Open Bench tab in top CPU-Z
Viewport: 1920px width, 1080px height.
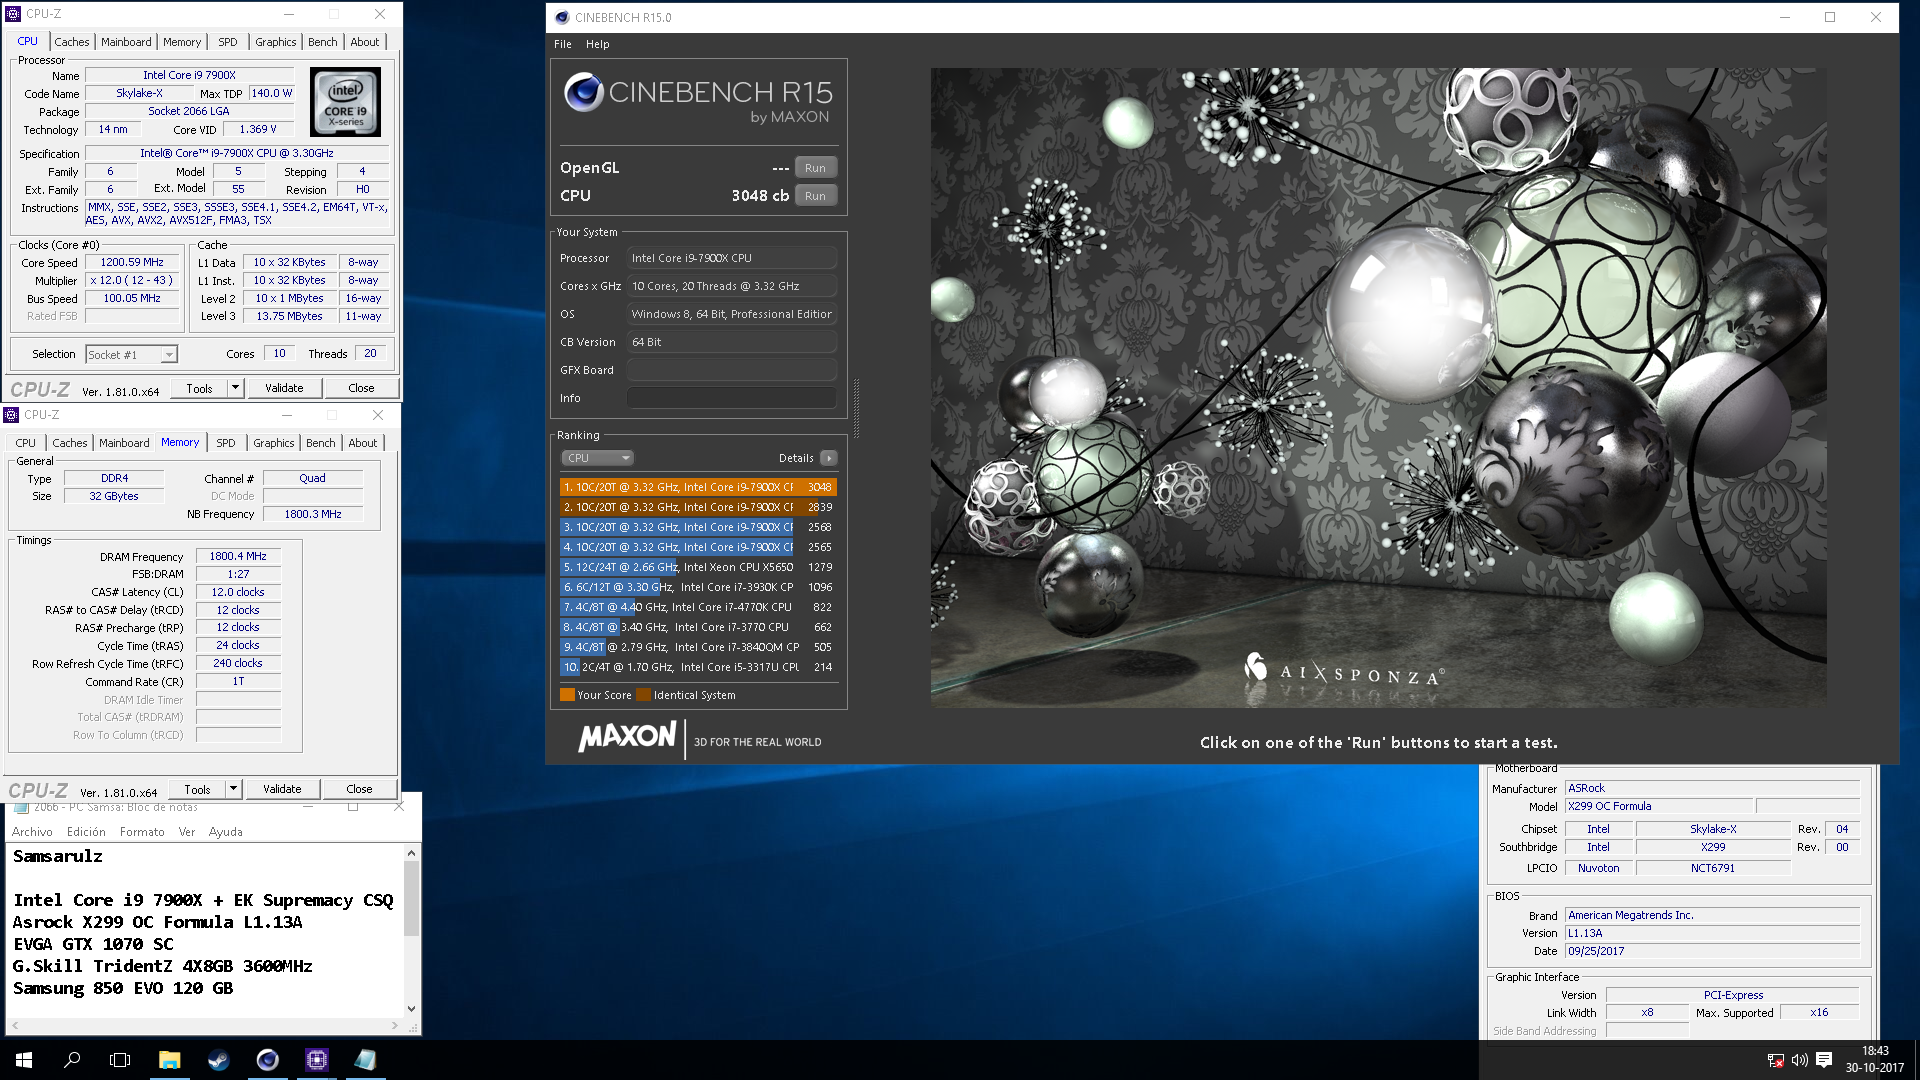(322, 42)
